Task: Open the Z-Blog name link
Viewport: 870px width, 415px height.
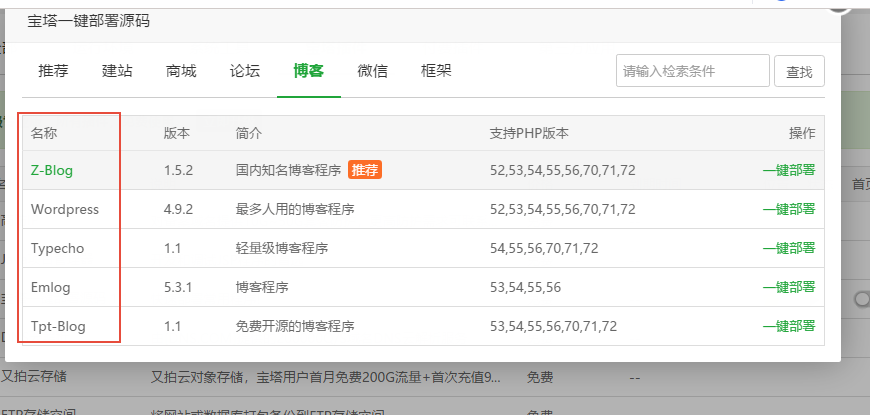Action: point(52,170)
